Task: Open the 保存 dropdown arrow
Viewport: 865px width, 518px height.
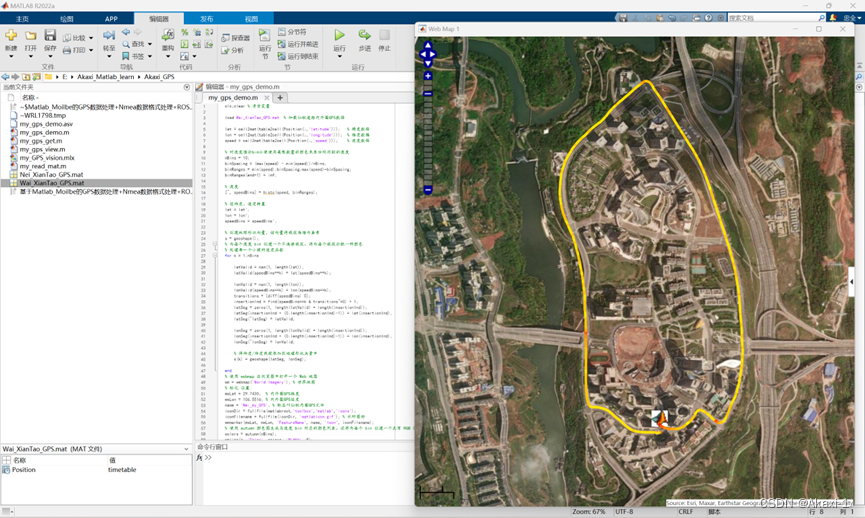Action: tap(50, 56)
